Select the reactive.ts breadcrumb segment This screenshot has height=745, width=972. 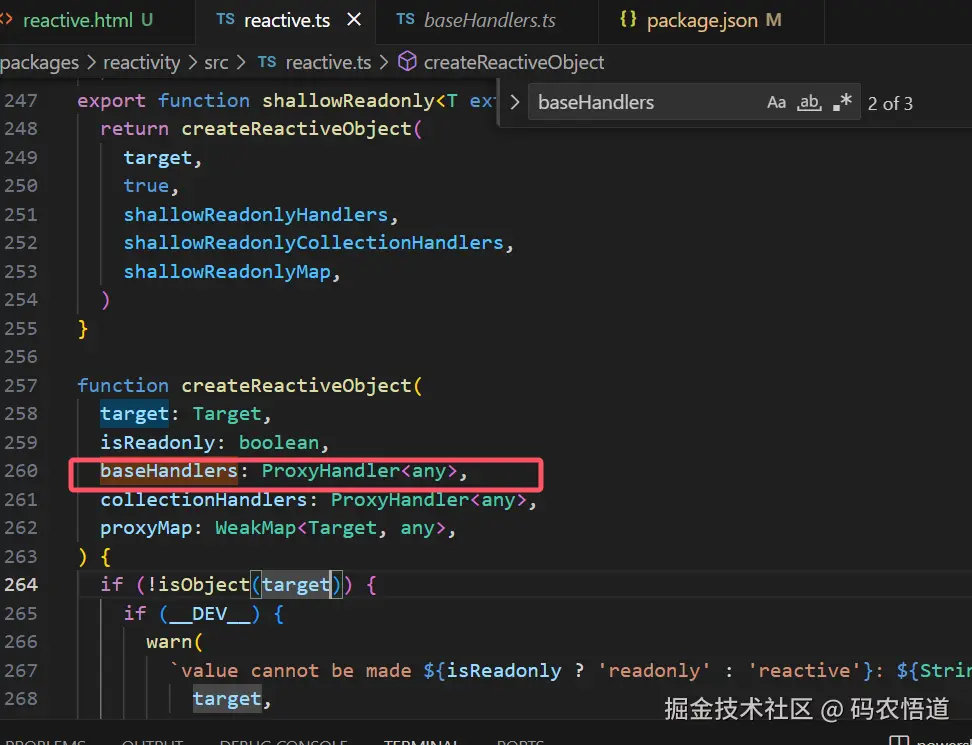click(x=328, y=63)
